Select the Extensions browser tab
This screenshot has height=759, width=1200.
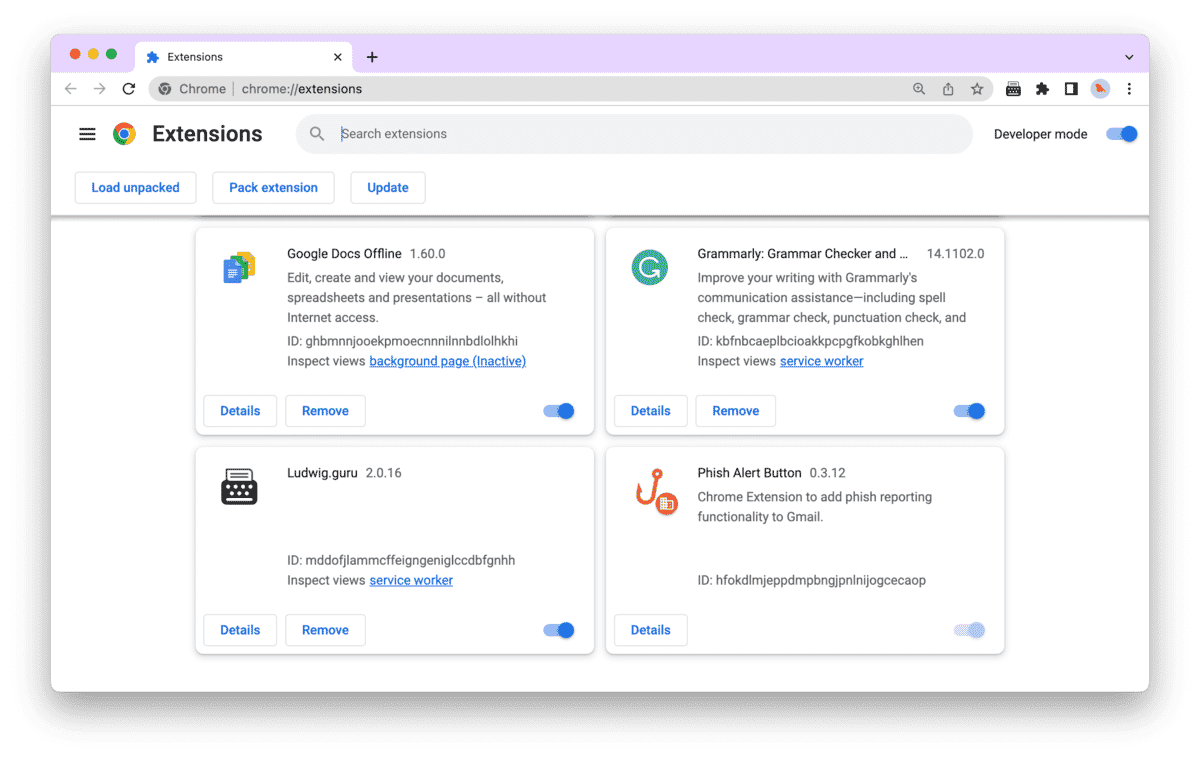[x=200, y=57]
